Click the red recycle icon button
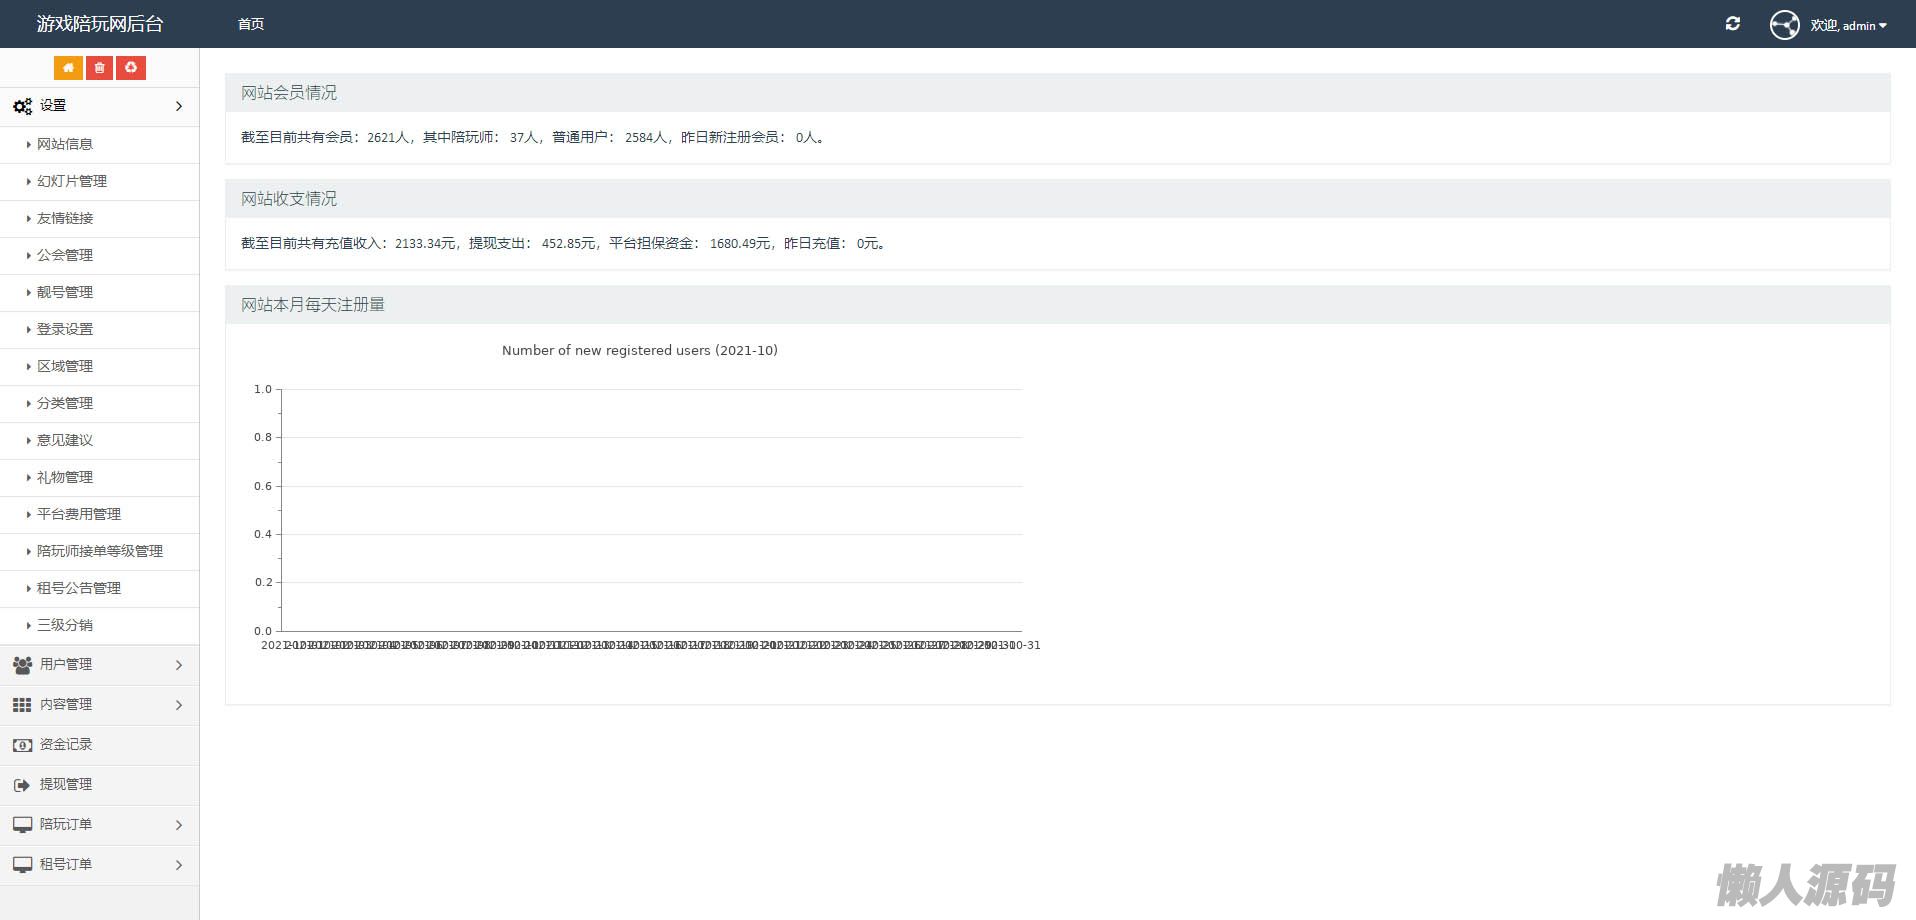1916x920 pixels. [131, 68]
